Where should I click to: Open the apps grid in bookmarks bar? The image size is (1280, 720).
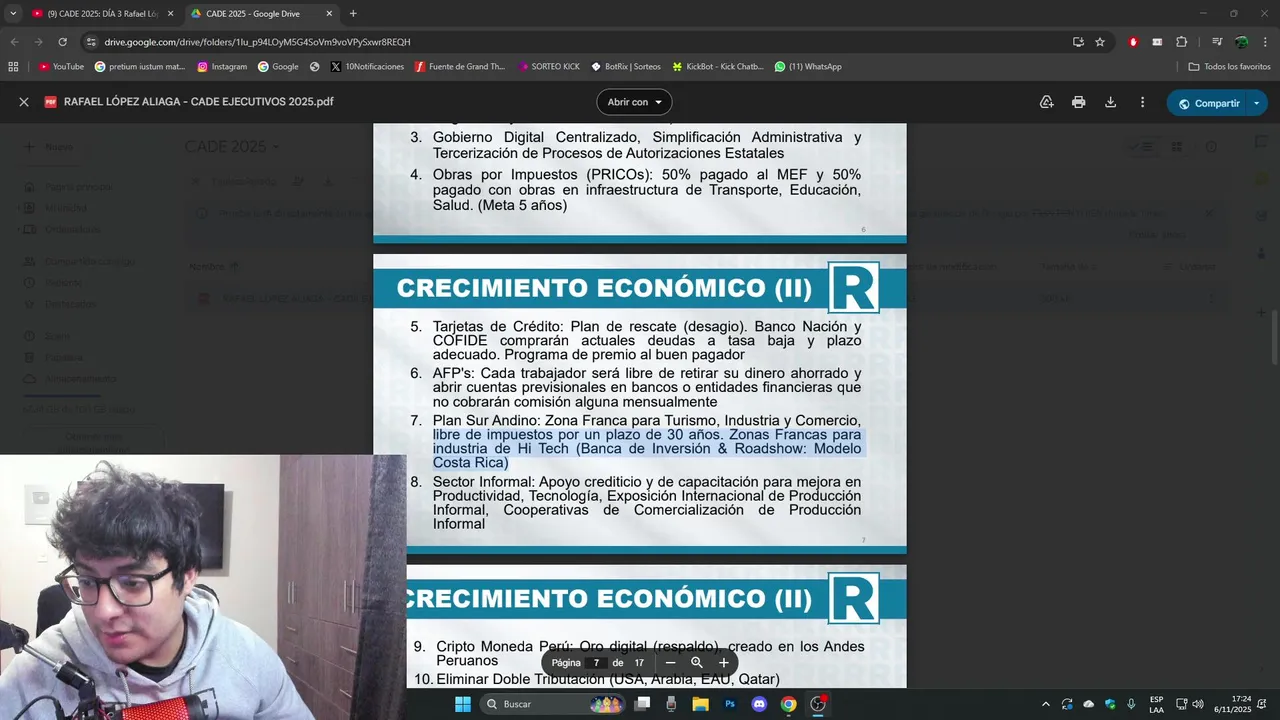click(13, 67)
